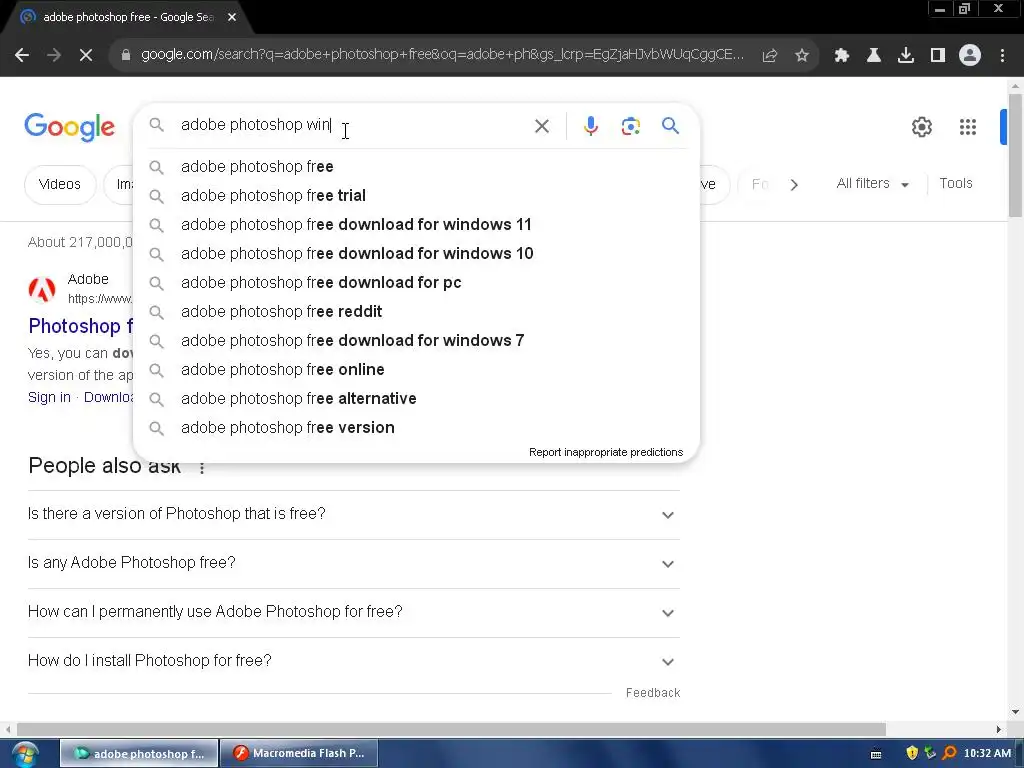
Task: Expand Is any Adobe Photoshop free question
Action: (x=353, y=564)
